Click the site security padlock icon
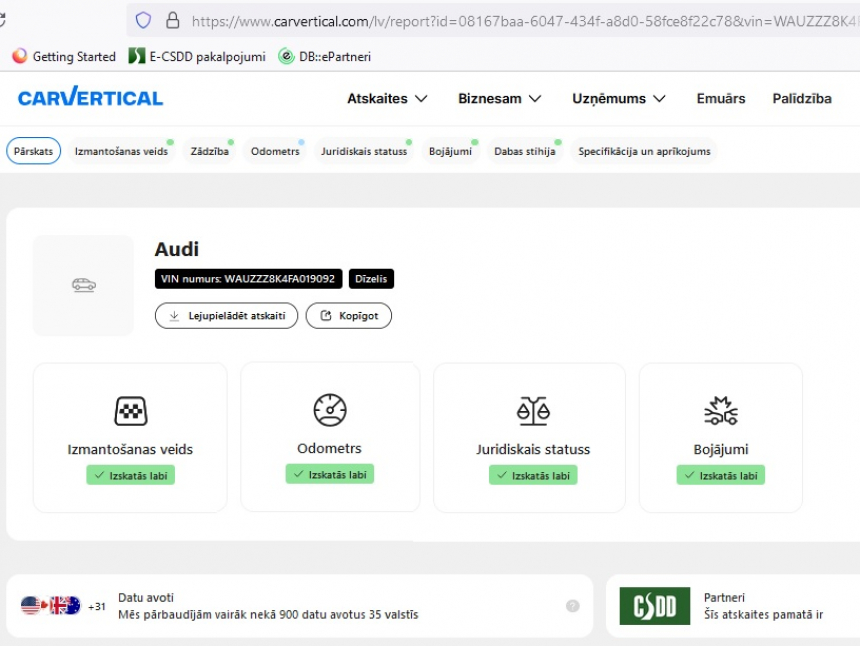Viewport: 860px width, 646px height. click(173, 21)
